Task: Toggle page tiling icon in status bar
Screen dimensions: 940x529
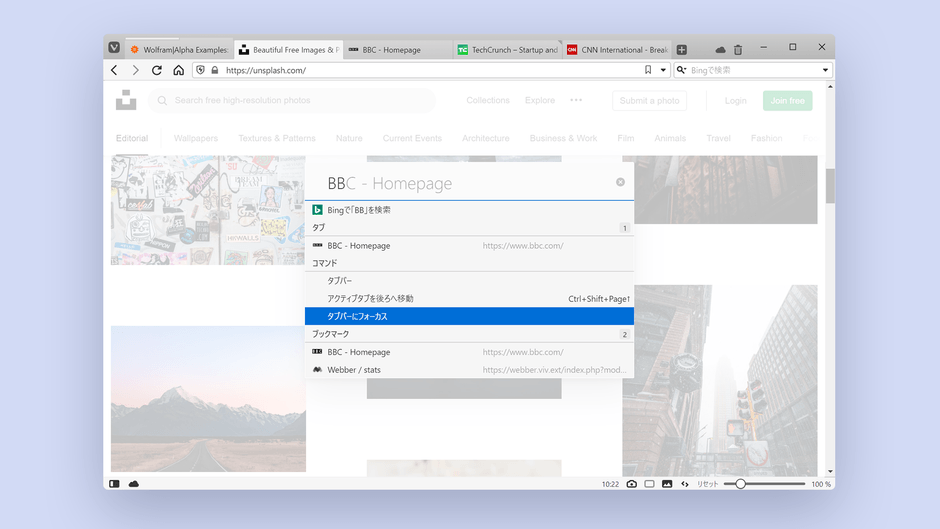Action: click(x=649, y=484)
